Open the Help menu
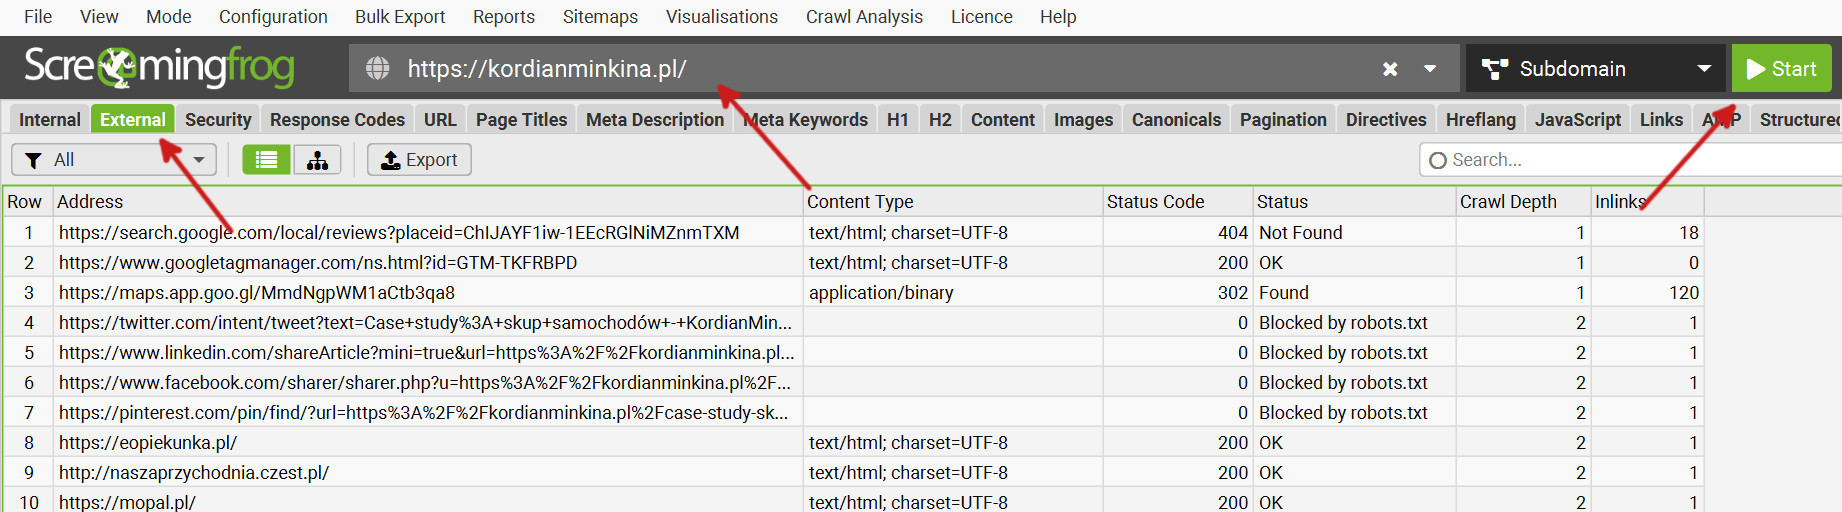 click(x=1058, y=17)
